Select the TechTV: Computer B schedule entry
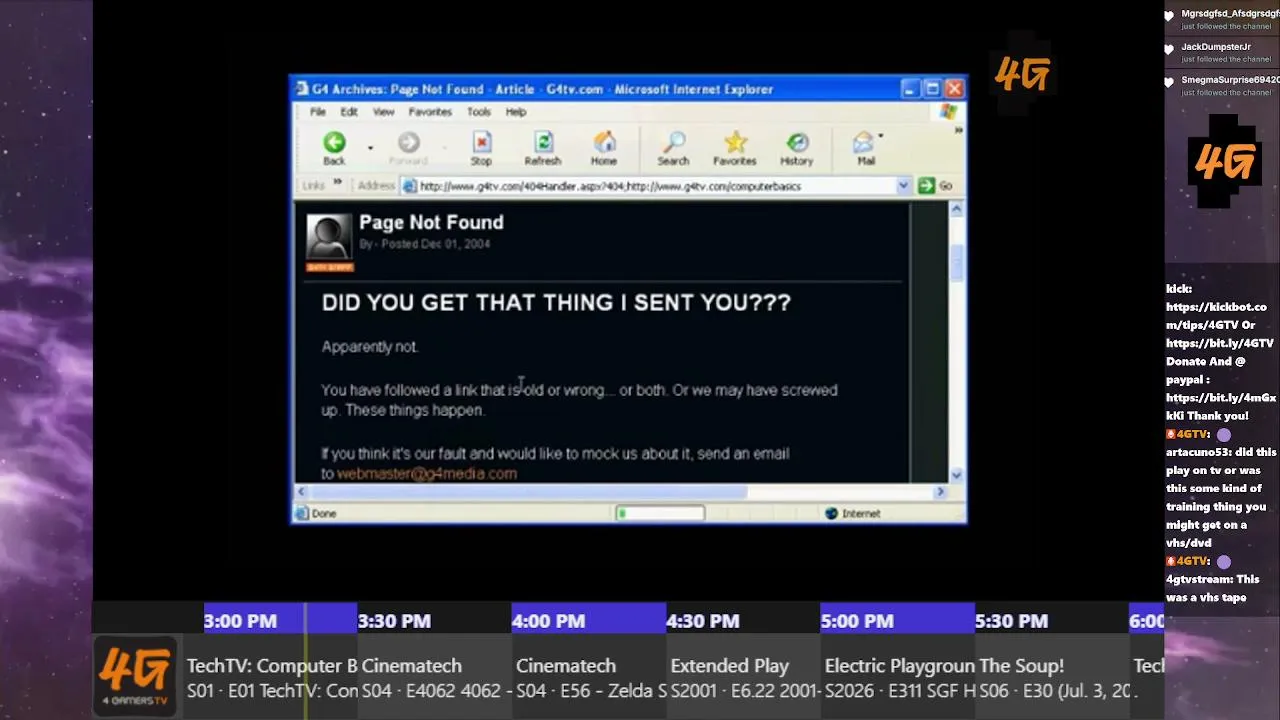This screenshot has width=1280, height=720. pos(271,677)
